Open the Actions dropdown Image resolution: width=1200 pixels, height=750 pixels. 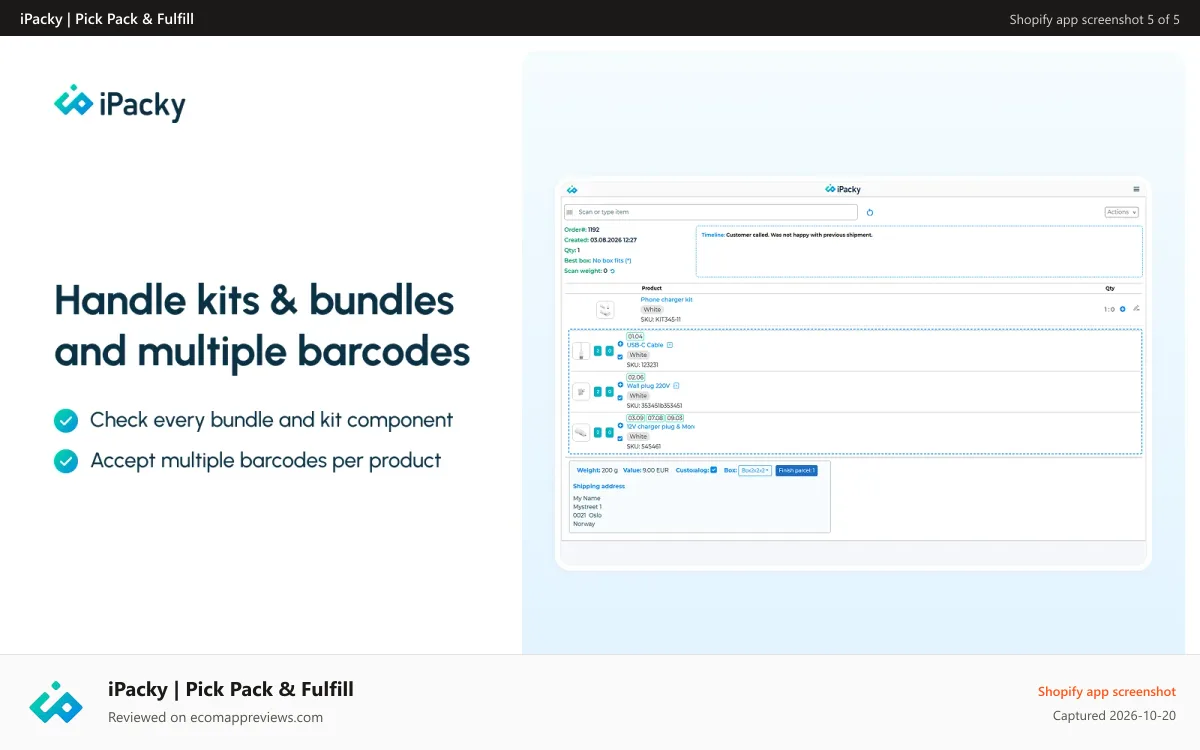point(1122,212)
